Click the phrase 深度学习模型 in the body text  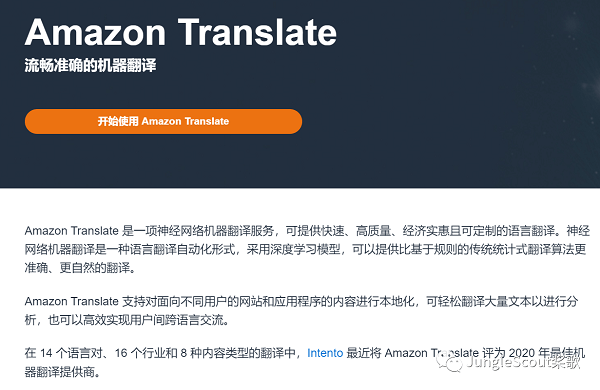coord(305,250)
